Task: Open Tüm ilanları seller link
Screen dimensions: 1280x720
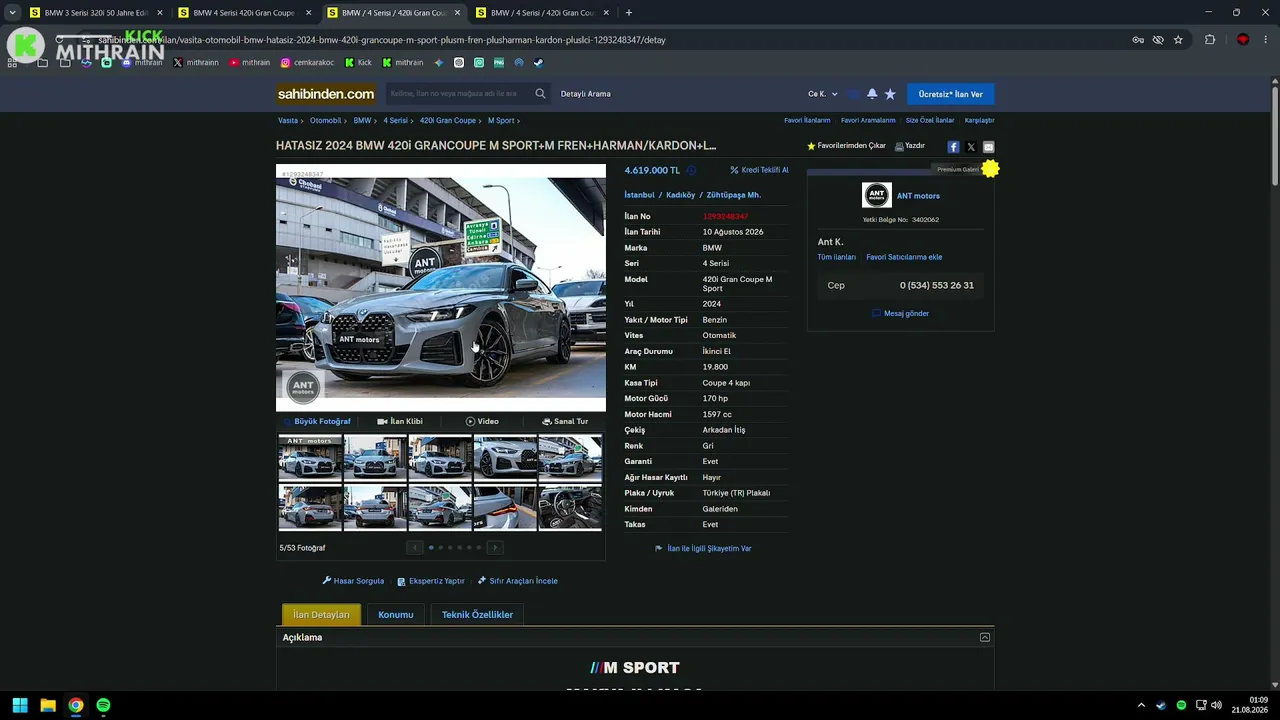Action: pyautogui.click(x=837, y=257)
